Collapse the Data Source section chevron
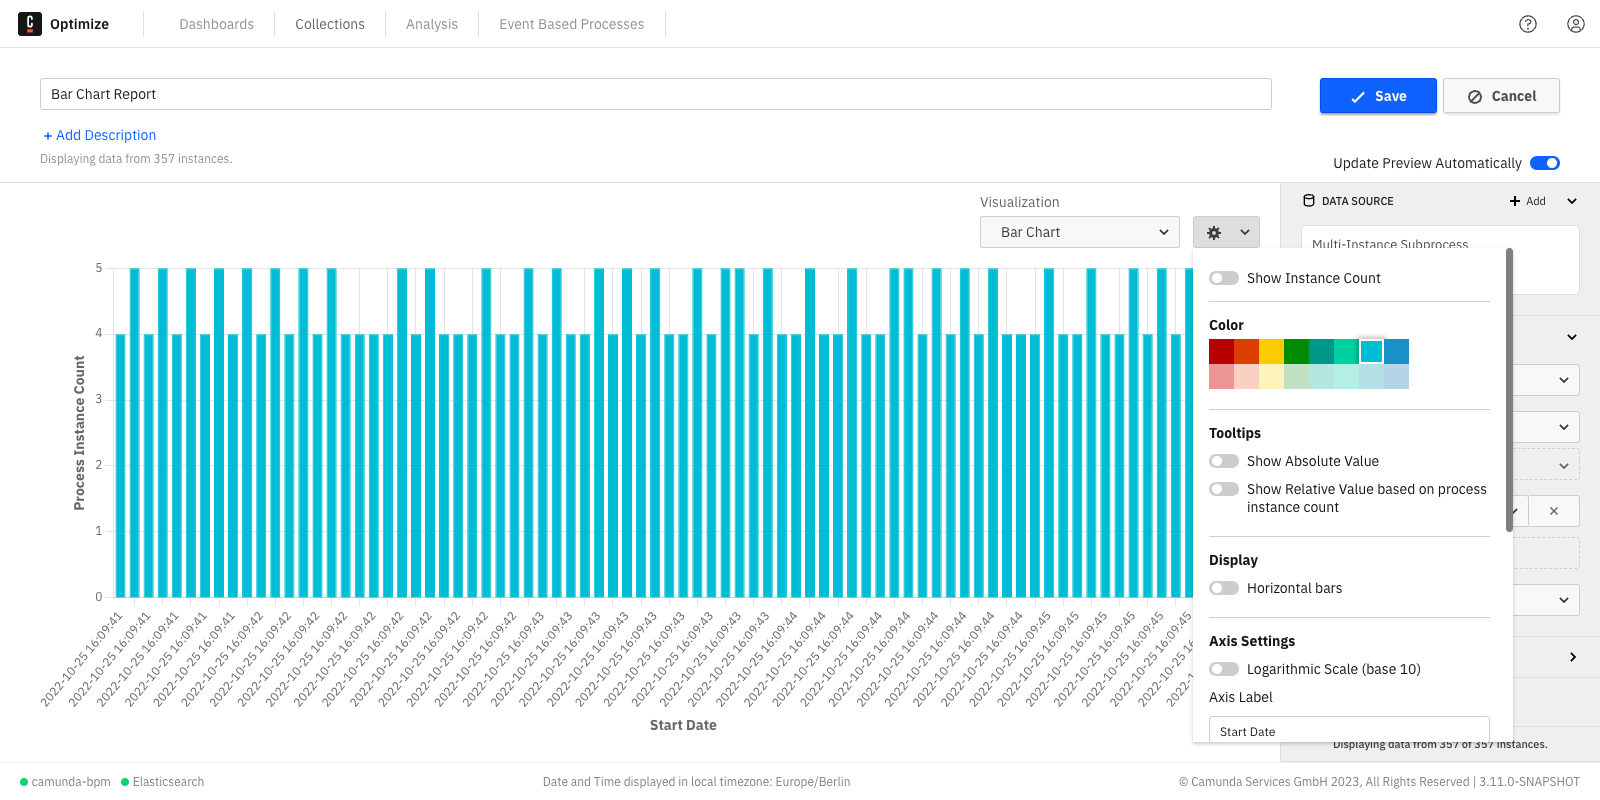The width and height of the screenshot is (1600, 800). [1572, 201]
